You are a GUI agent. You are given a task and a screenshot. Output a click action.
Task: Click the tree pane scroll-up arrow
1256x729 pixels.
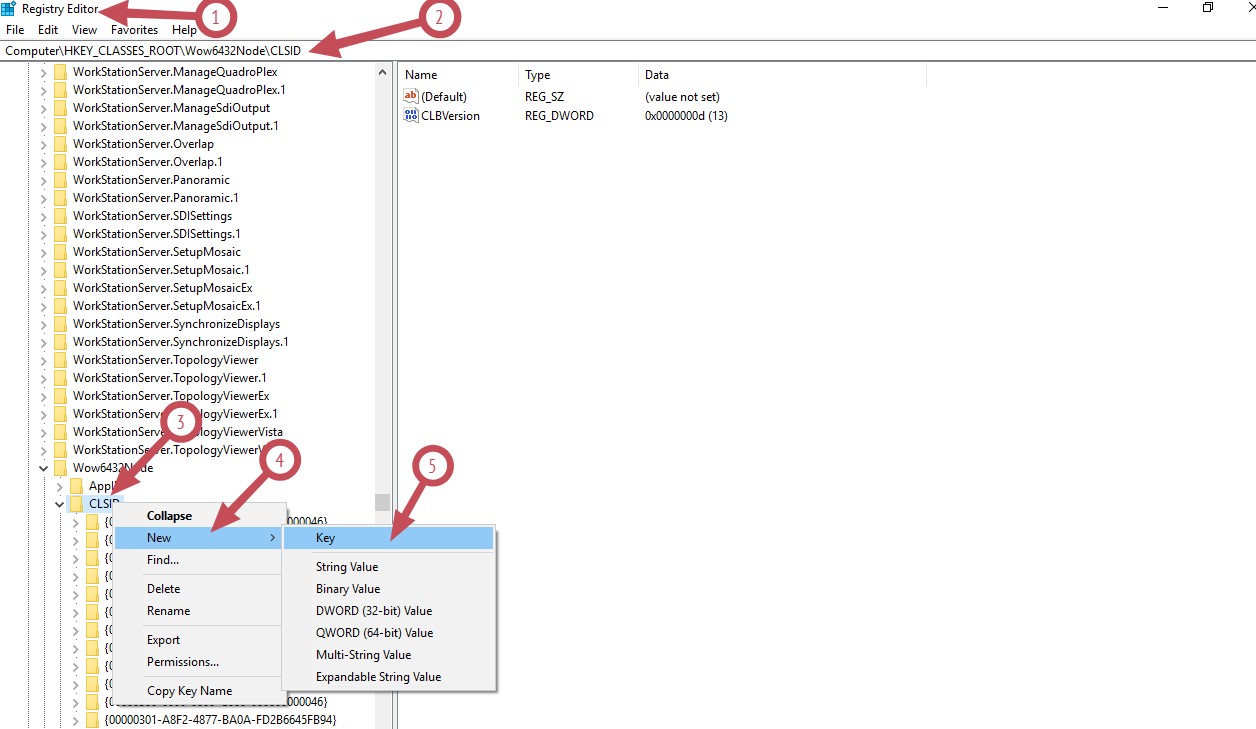coord(382,72)
